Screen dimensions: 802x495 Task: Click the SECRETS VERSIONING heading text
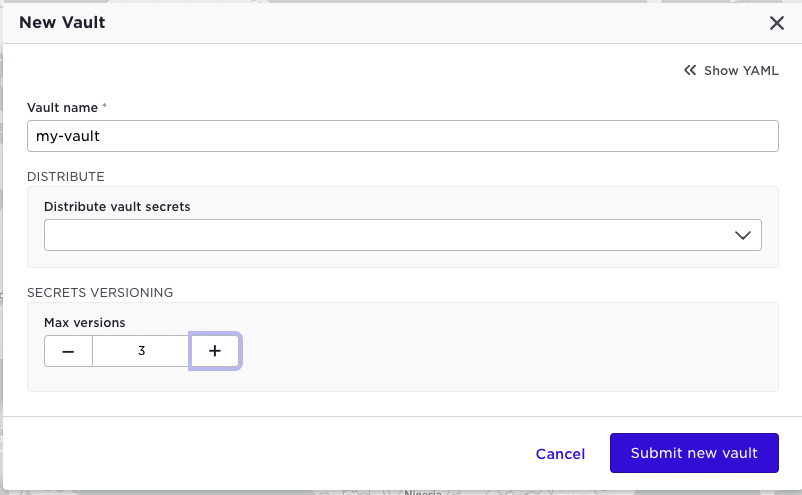[x=100, y=292]
